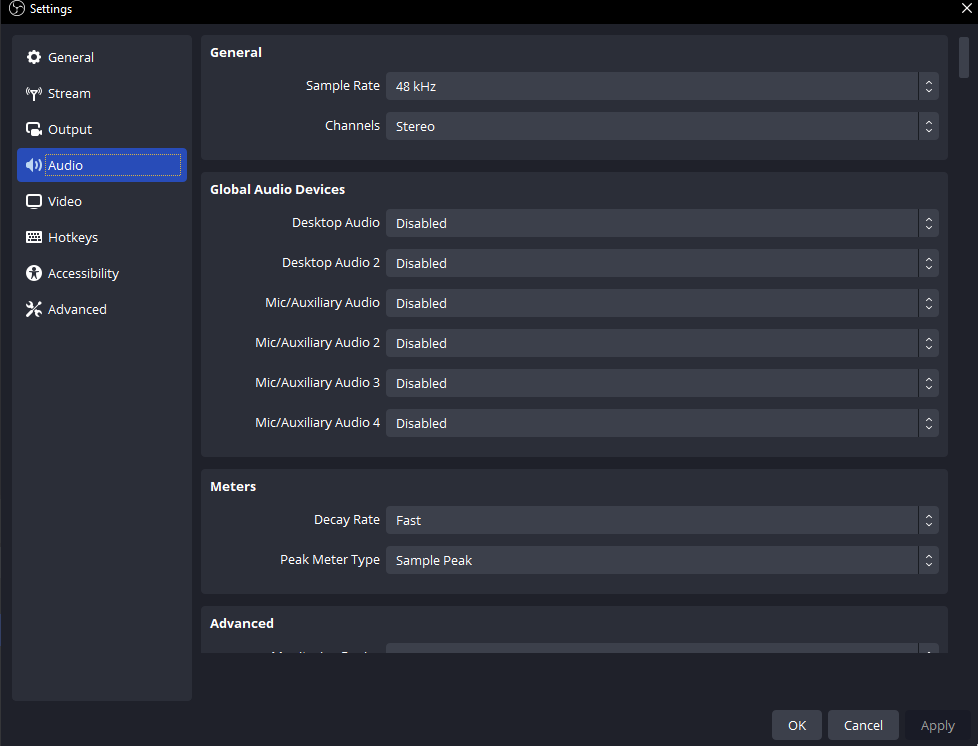Click the Decay Rate spinner arrows
The height and width of the screenshot is (746, 978).
coord(929,520)
